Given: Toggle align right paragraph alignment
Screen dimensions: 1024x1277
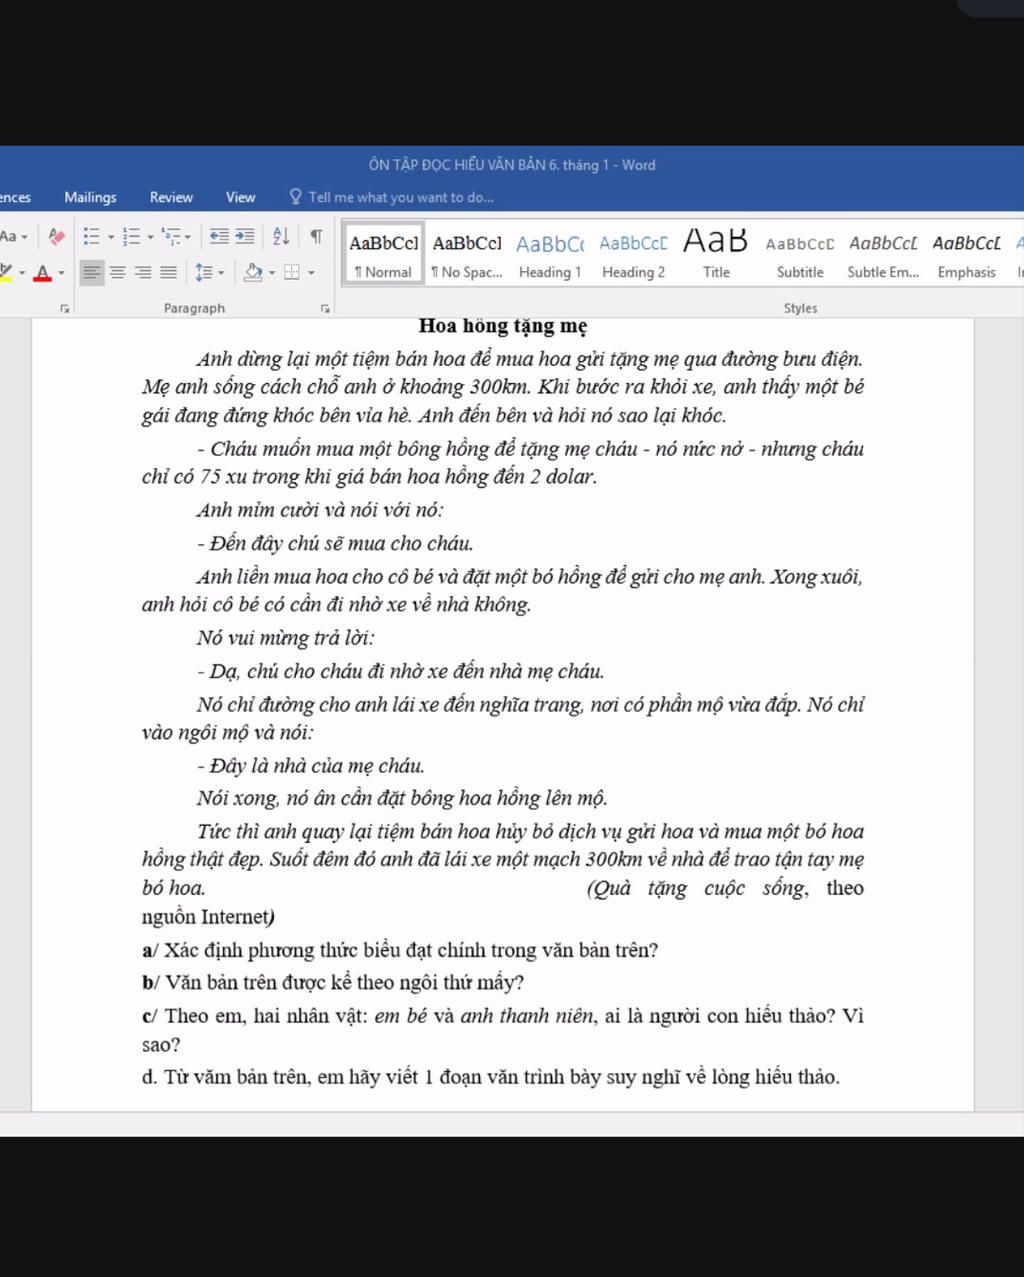Looking at the screenshot, I should click(143, 272).
